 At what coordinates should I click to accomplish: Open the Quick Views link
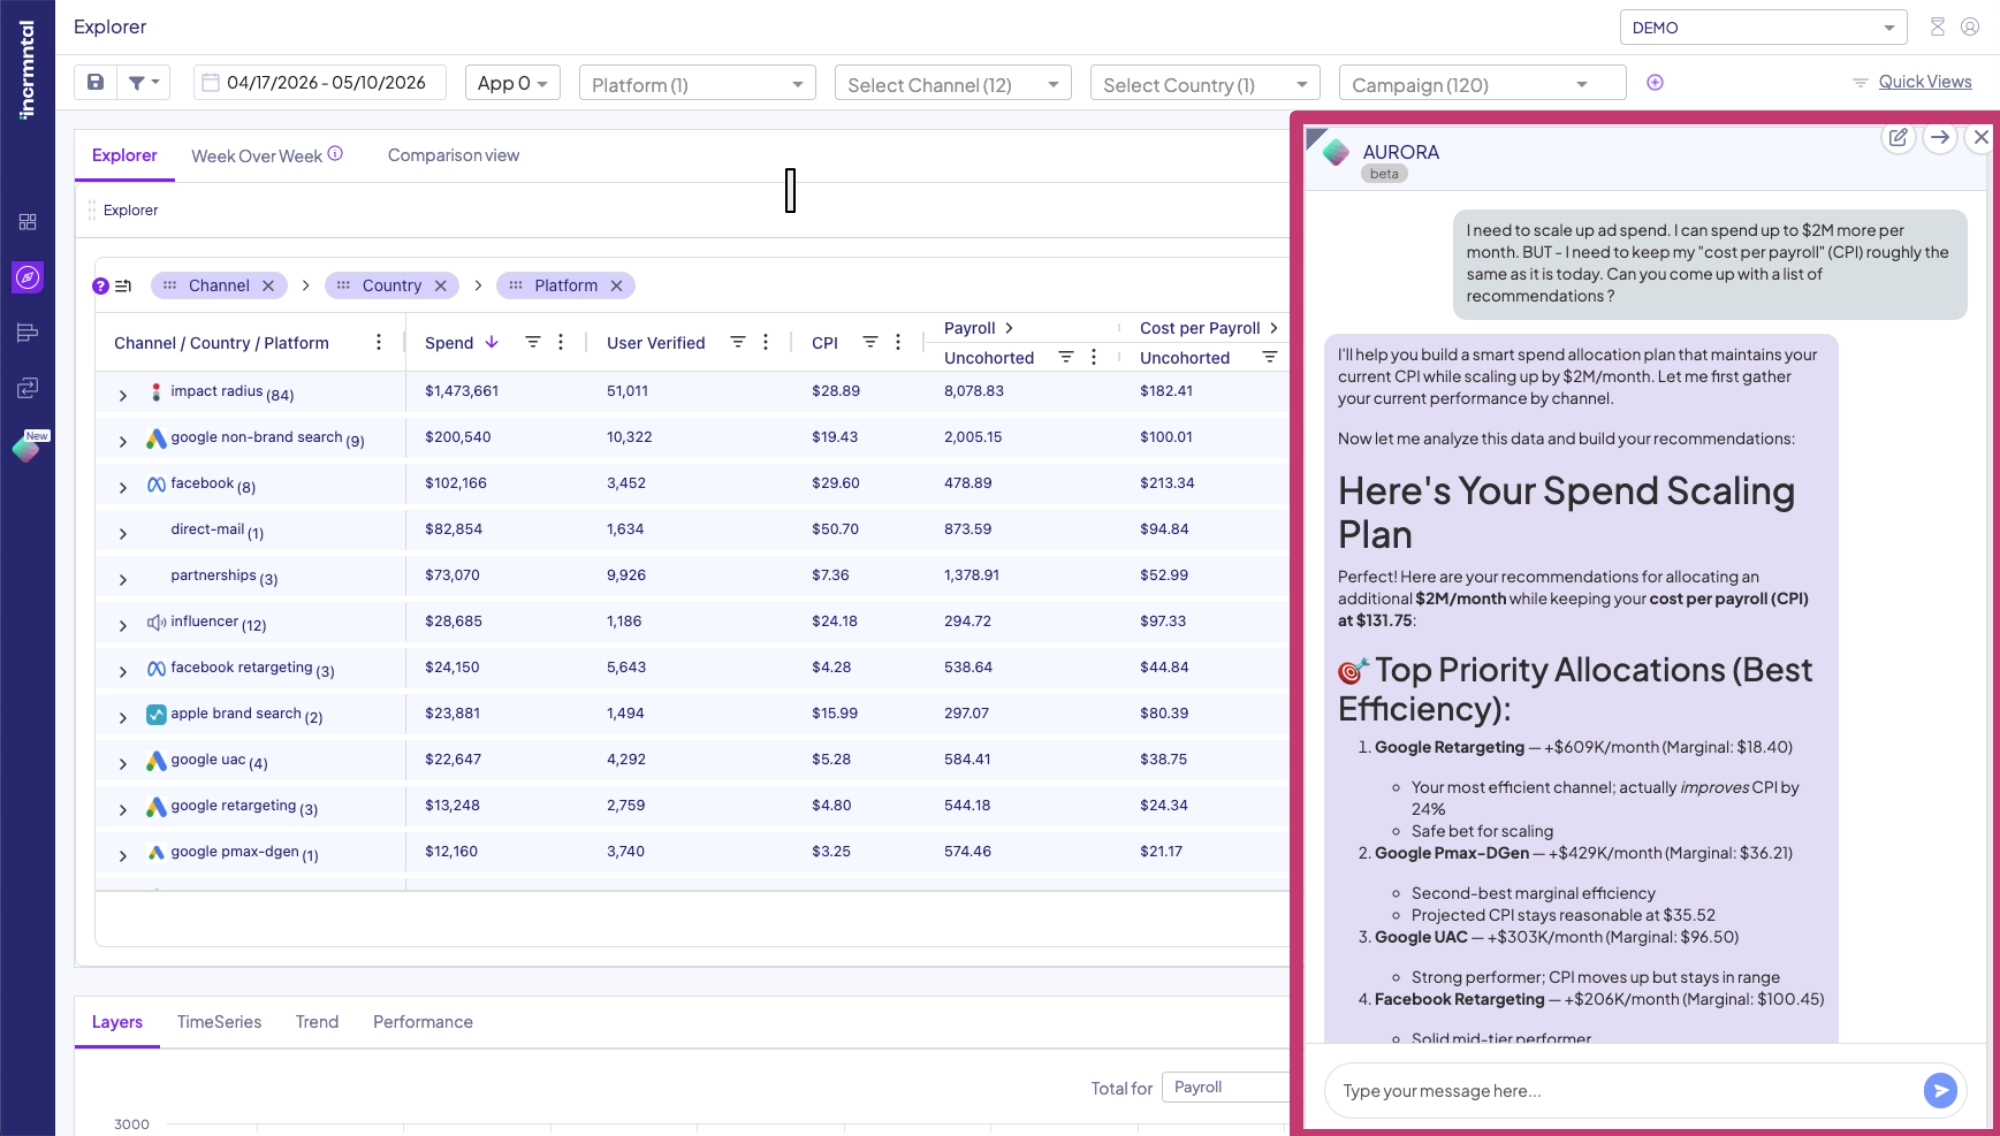tap(1924, 82)
